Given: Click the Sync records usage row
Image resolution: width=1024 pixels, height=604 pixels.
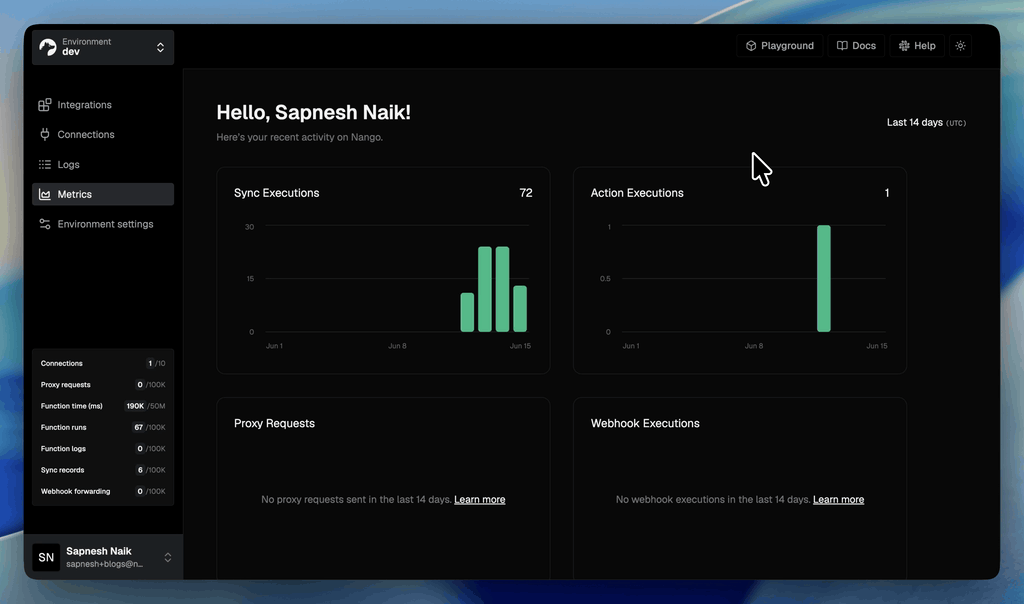Looking at the screenshot, I should pyautogui.click(x=103, y=470).
